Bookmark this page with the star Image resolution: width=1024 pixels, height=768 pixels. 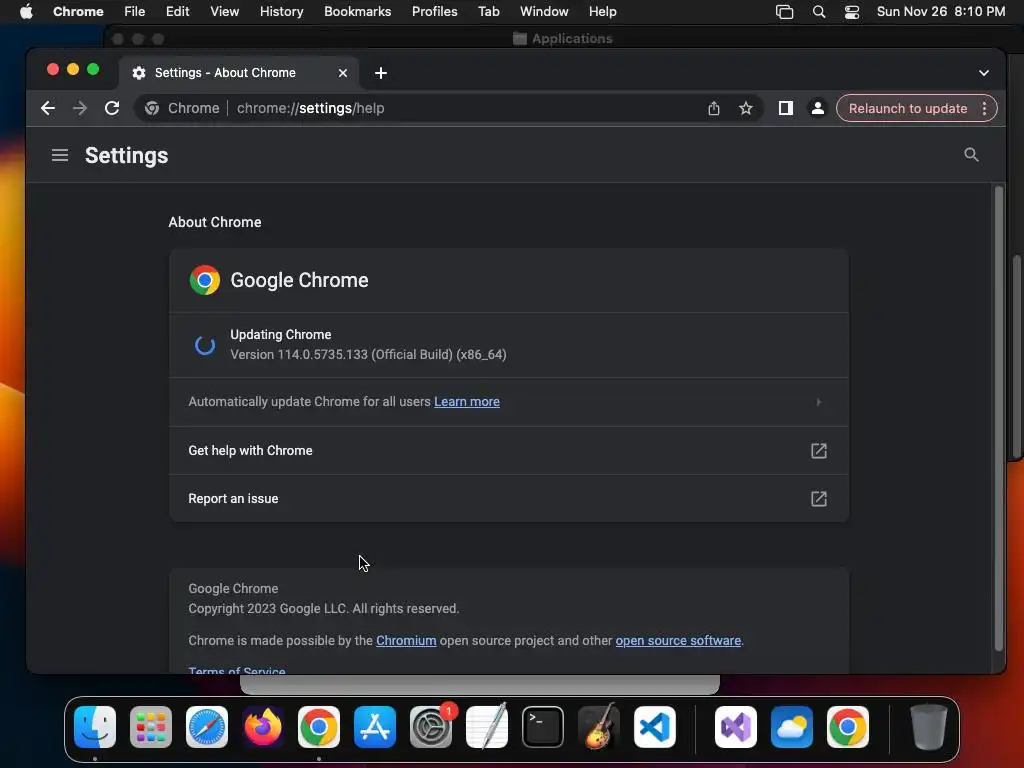click(746, 108)
